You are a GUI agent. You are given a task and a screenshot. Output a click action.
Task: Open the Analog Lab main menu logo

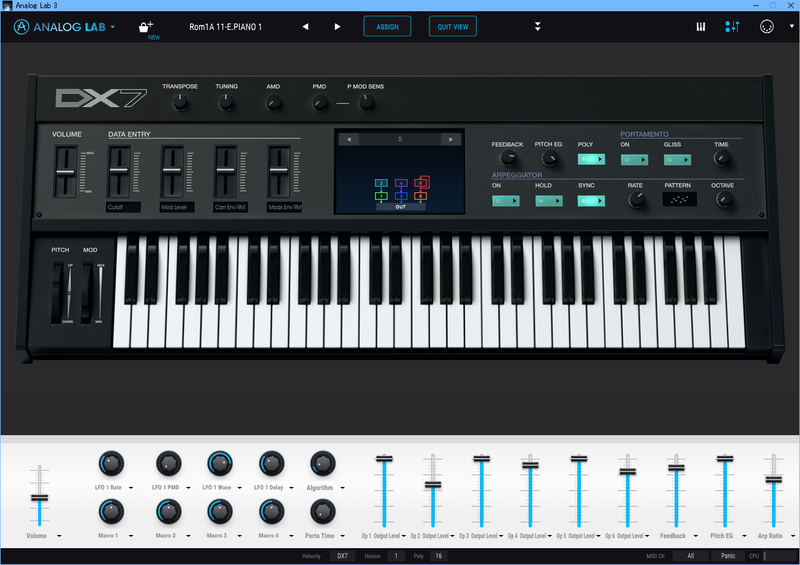click(x=63, y=27)
